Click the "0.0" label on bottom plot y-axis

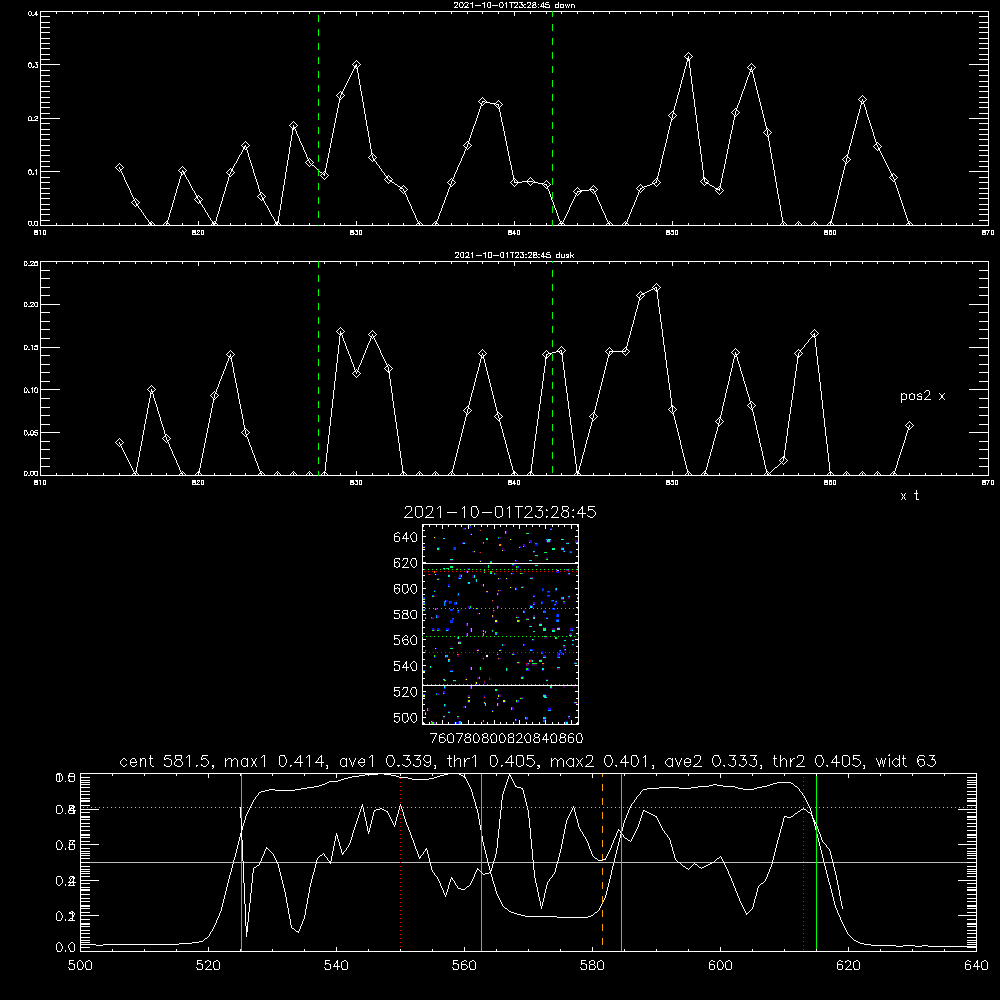[x=65, y=948]
